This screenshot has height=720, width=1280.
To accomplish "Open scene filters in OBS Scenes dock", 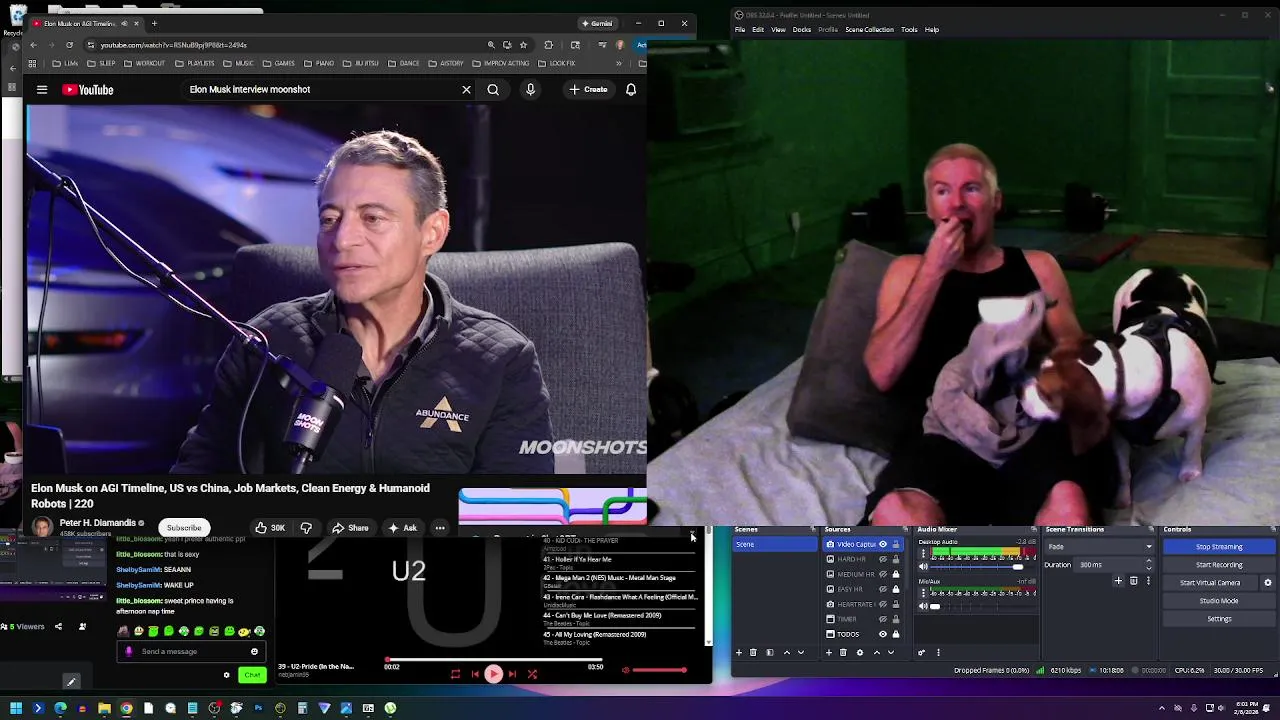I will pos(770,652).
